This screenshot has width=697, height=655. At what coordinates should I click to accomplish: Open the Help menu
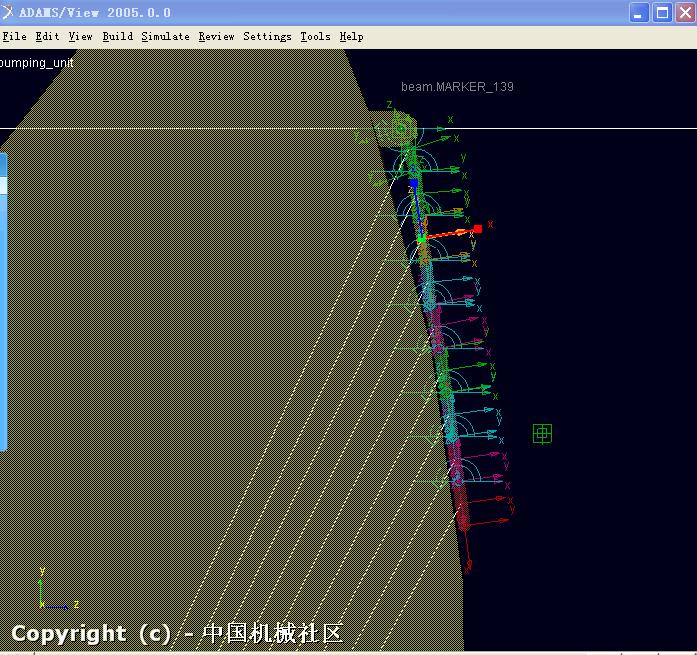pyautogui.click(x=351, y=36)
